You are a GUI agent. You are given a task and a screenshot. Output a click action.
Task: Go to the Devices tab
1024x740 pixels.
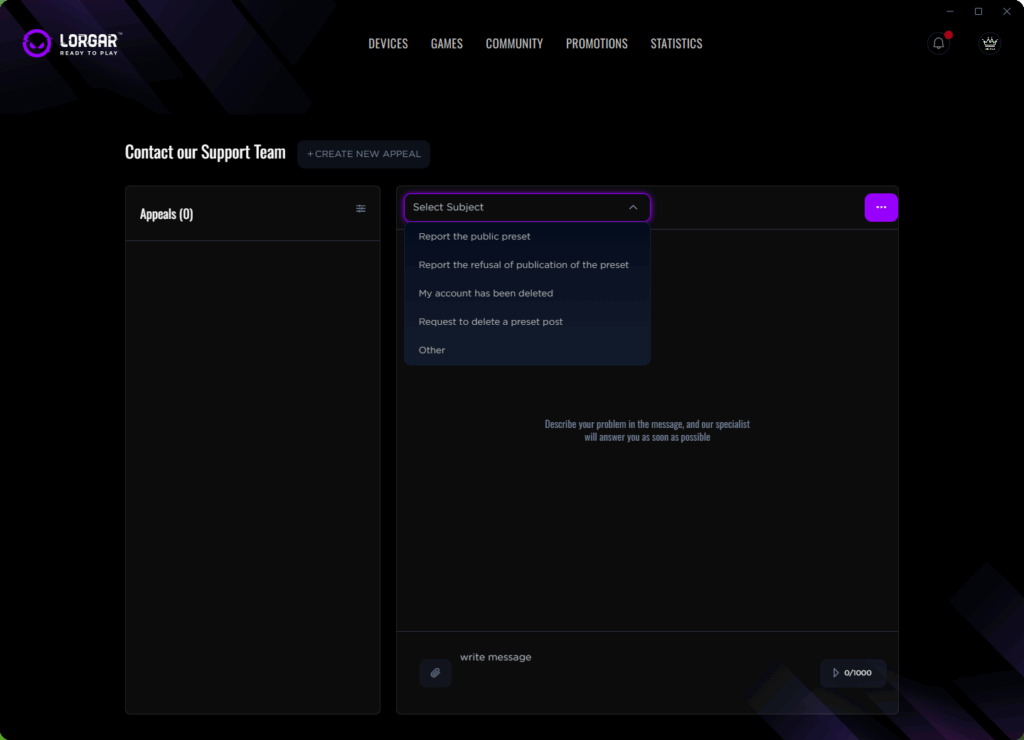tap(388, 44)
